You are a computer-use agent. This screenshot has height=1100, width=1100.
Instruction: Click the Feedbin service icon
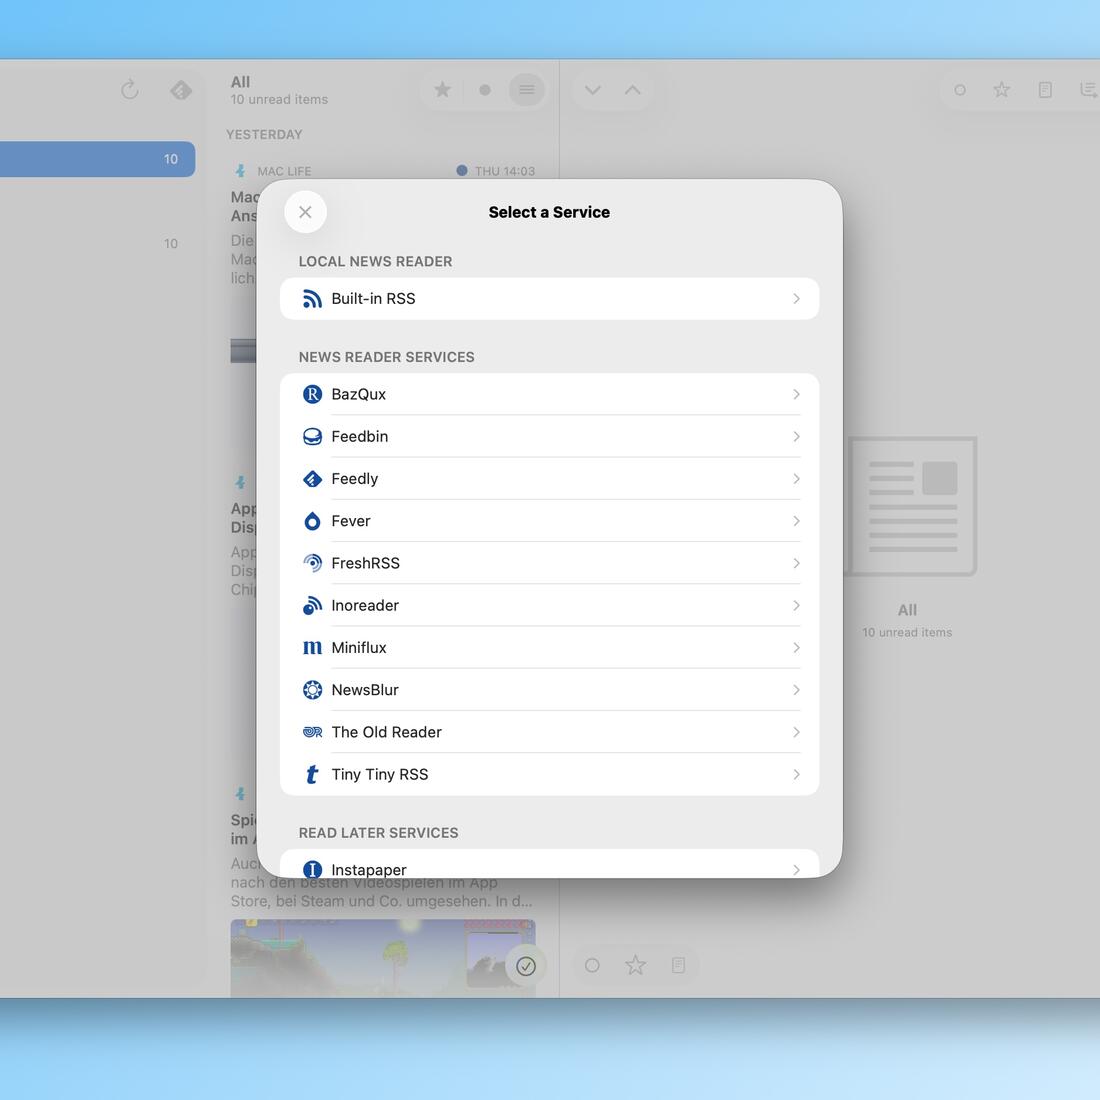[312, 436]
